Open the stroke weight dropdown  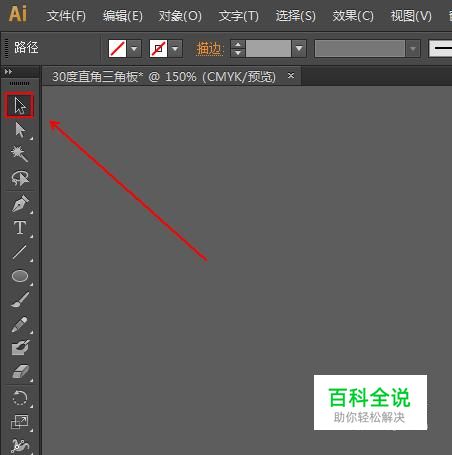(x=299, y=49)
